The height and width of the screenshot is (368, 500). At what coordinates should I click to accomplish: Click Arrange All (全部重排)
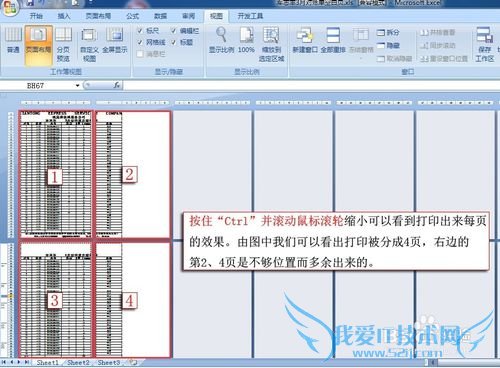(x=333, y=41)
